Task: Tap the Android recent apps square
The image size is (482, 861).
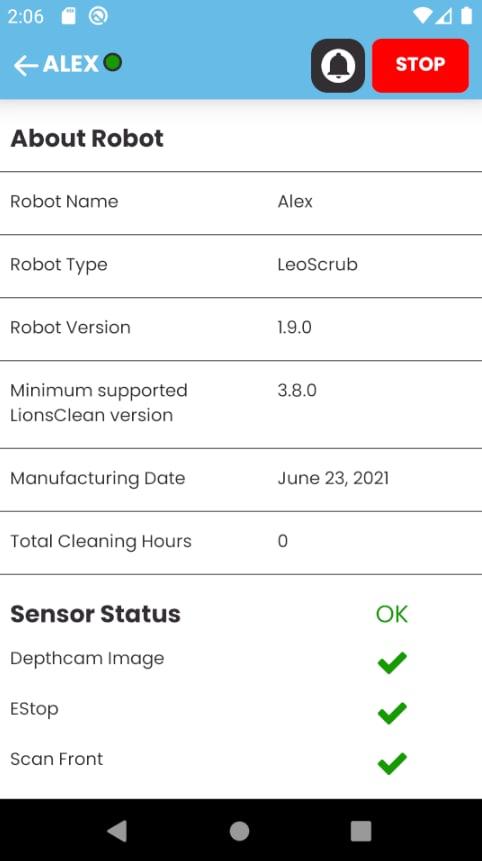Action: [x=361, y=831]
